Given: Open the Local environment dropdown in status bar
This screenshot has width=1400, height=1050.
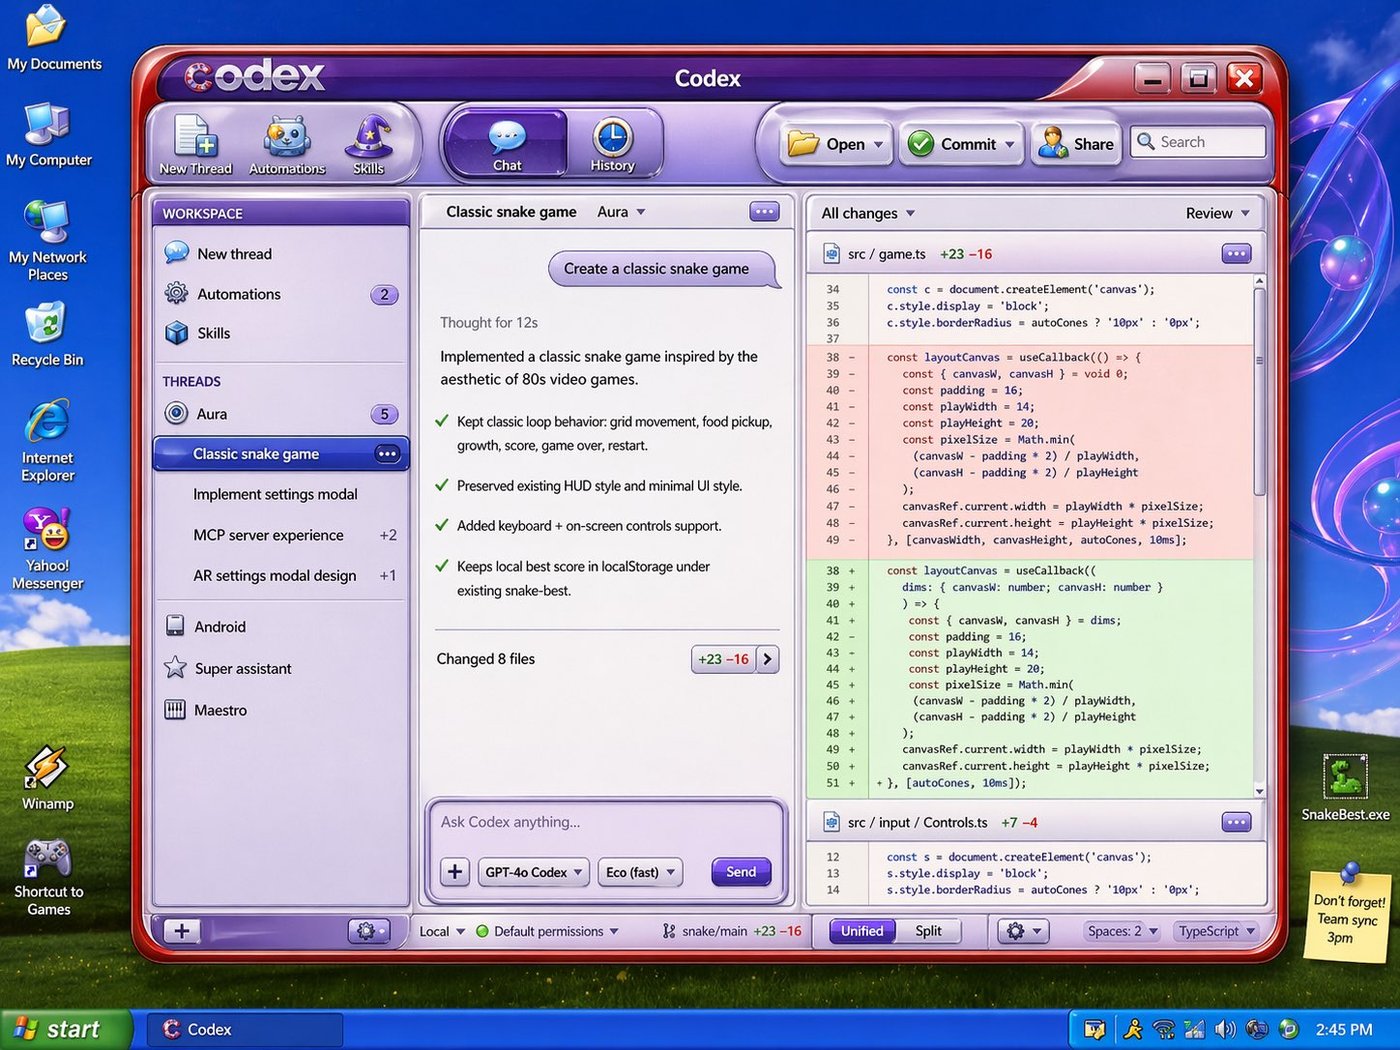Looking at the screenshot, I should click(x=442, y=931).
